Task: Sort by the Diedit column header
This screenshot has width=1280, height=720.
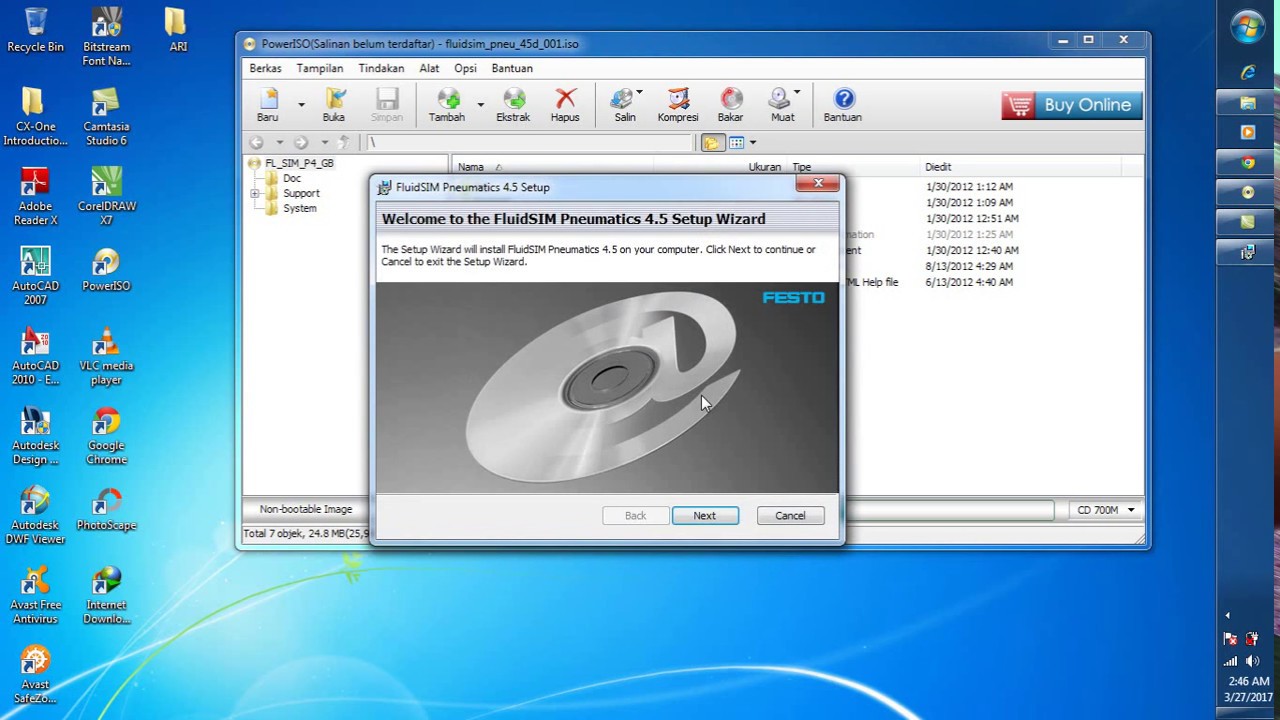Action: 938,167
